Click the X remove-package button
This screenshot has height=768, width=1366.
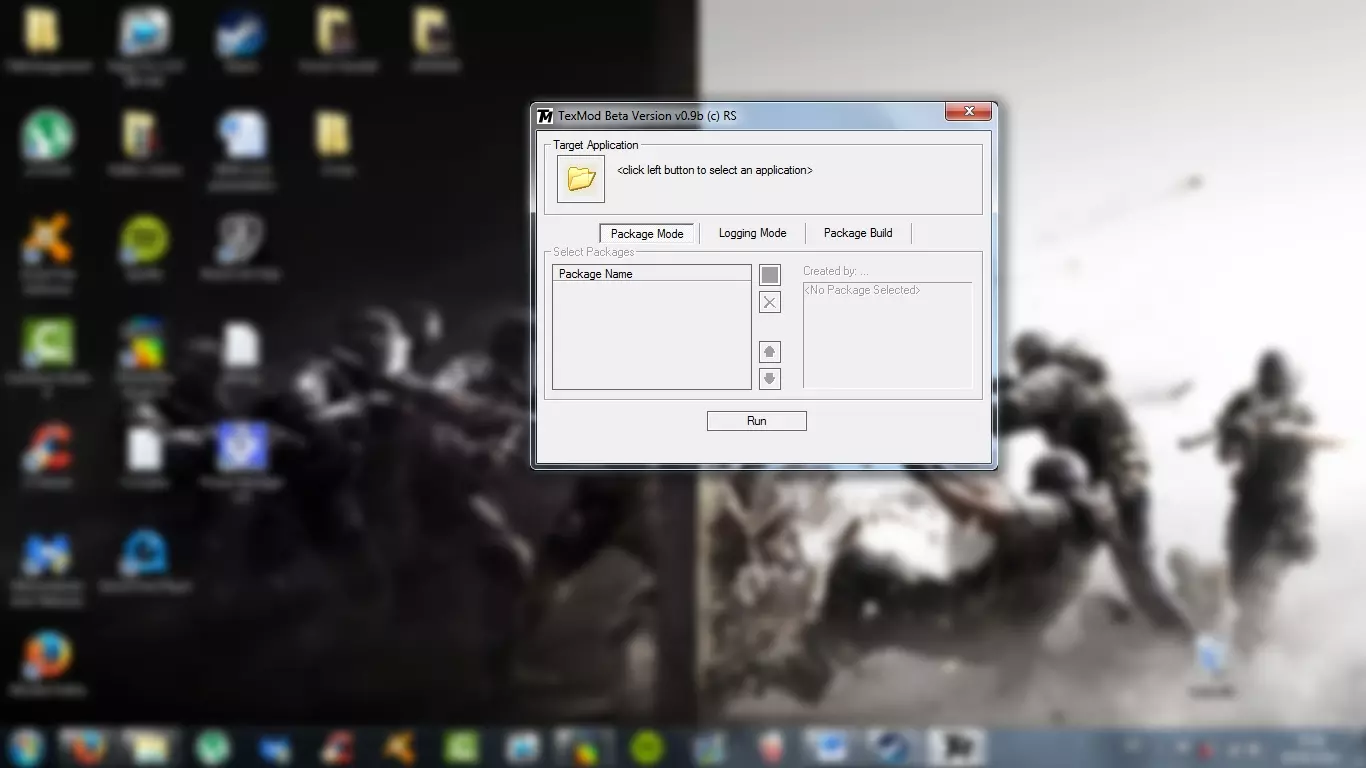coord(770,302)
